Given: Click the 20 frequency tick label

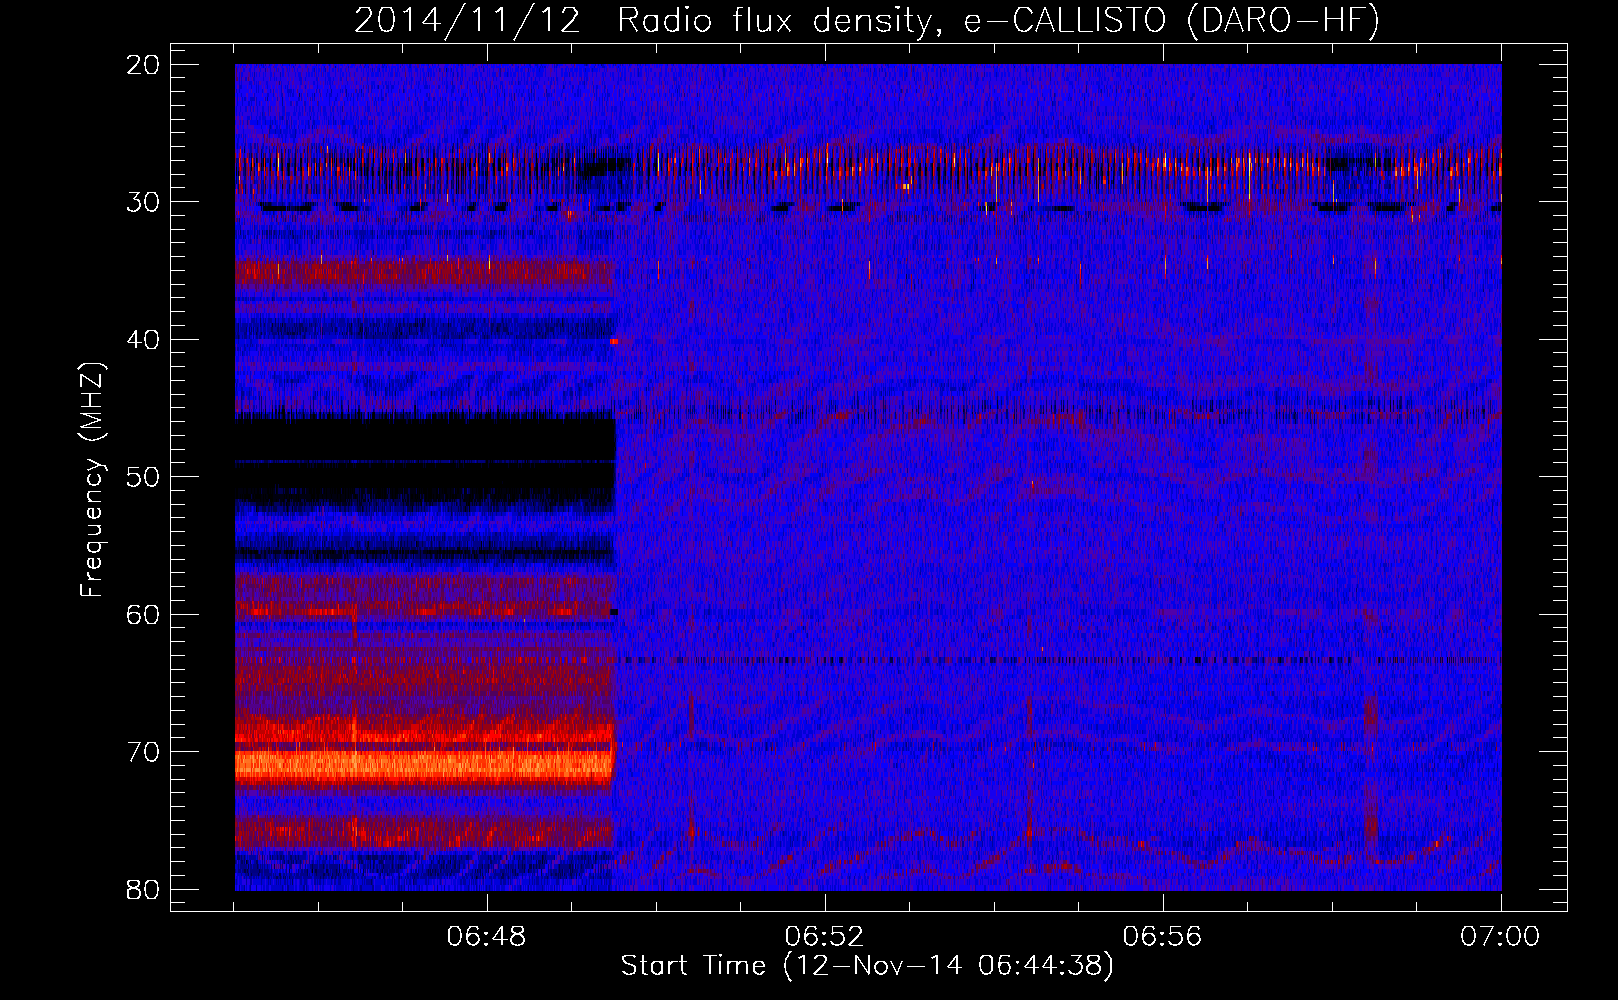Looking at the screenshot, I should click(x=144, y=65).
